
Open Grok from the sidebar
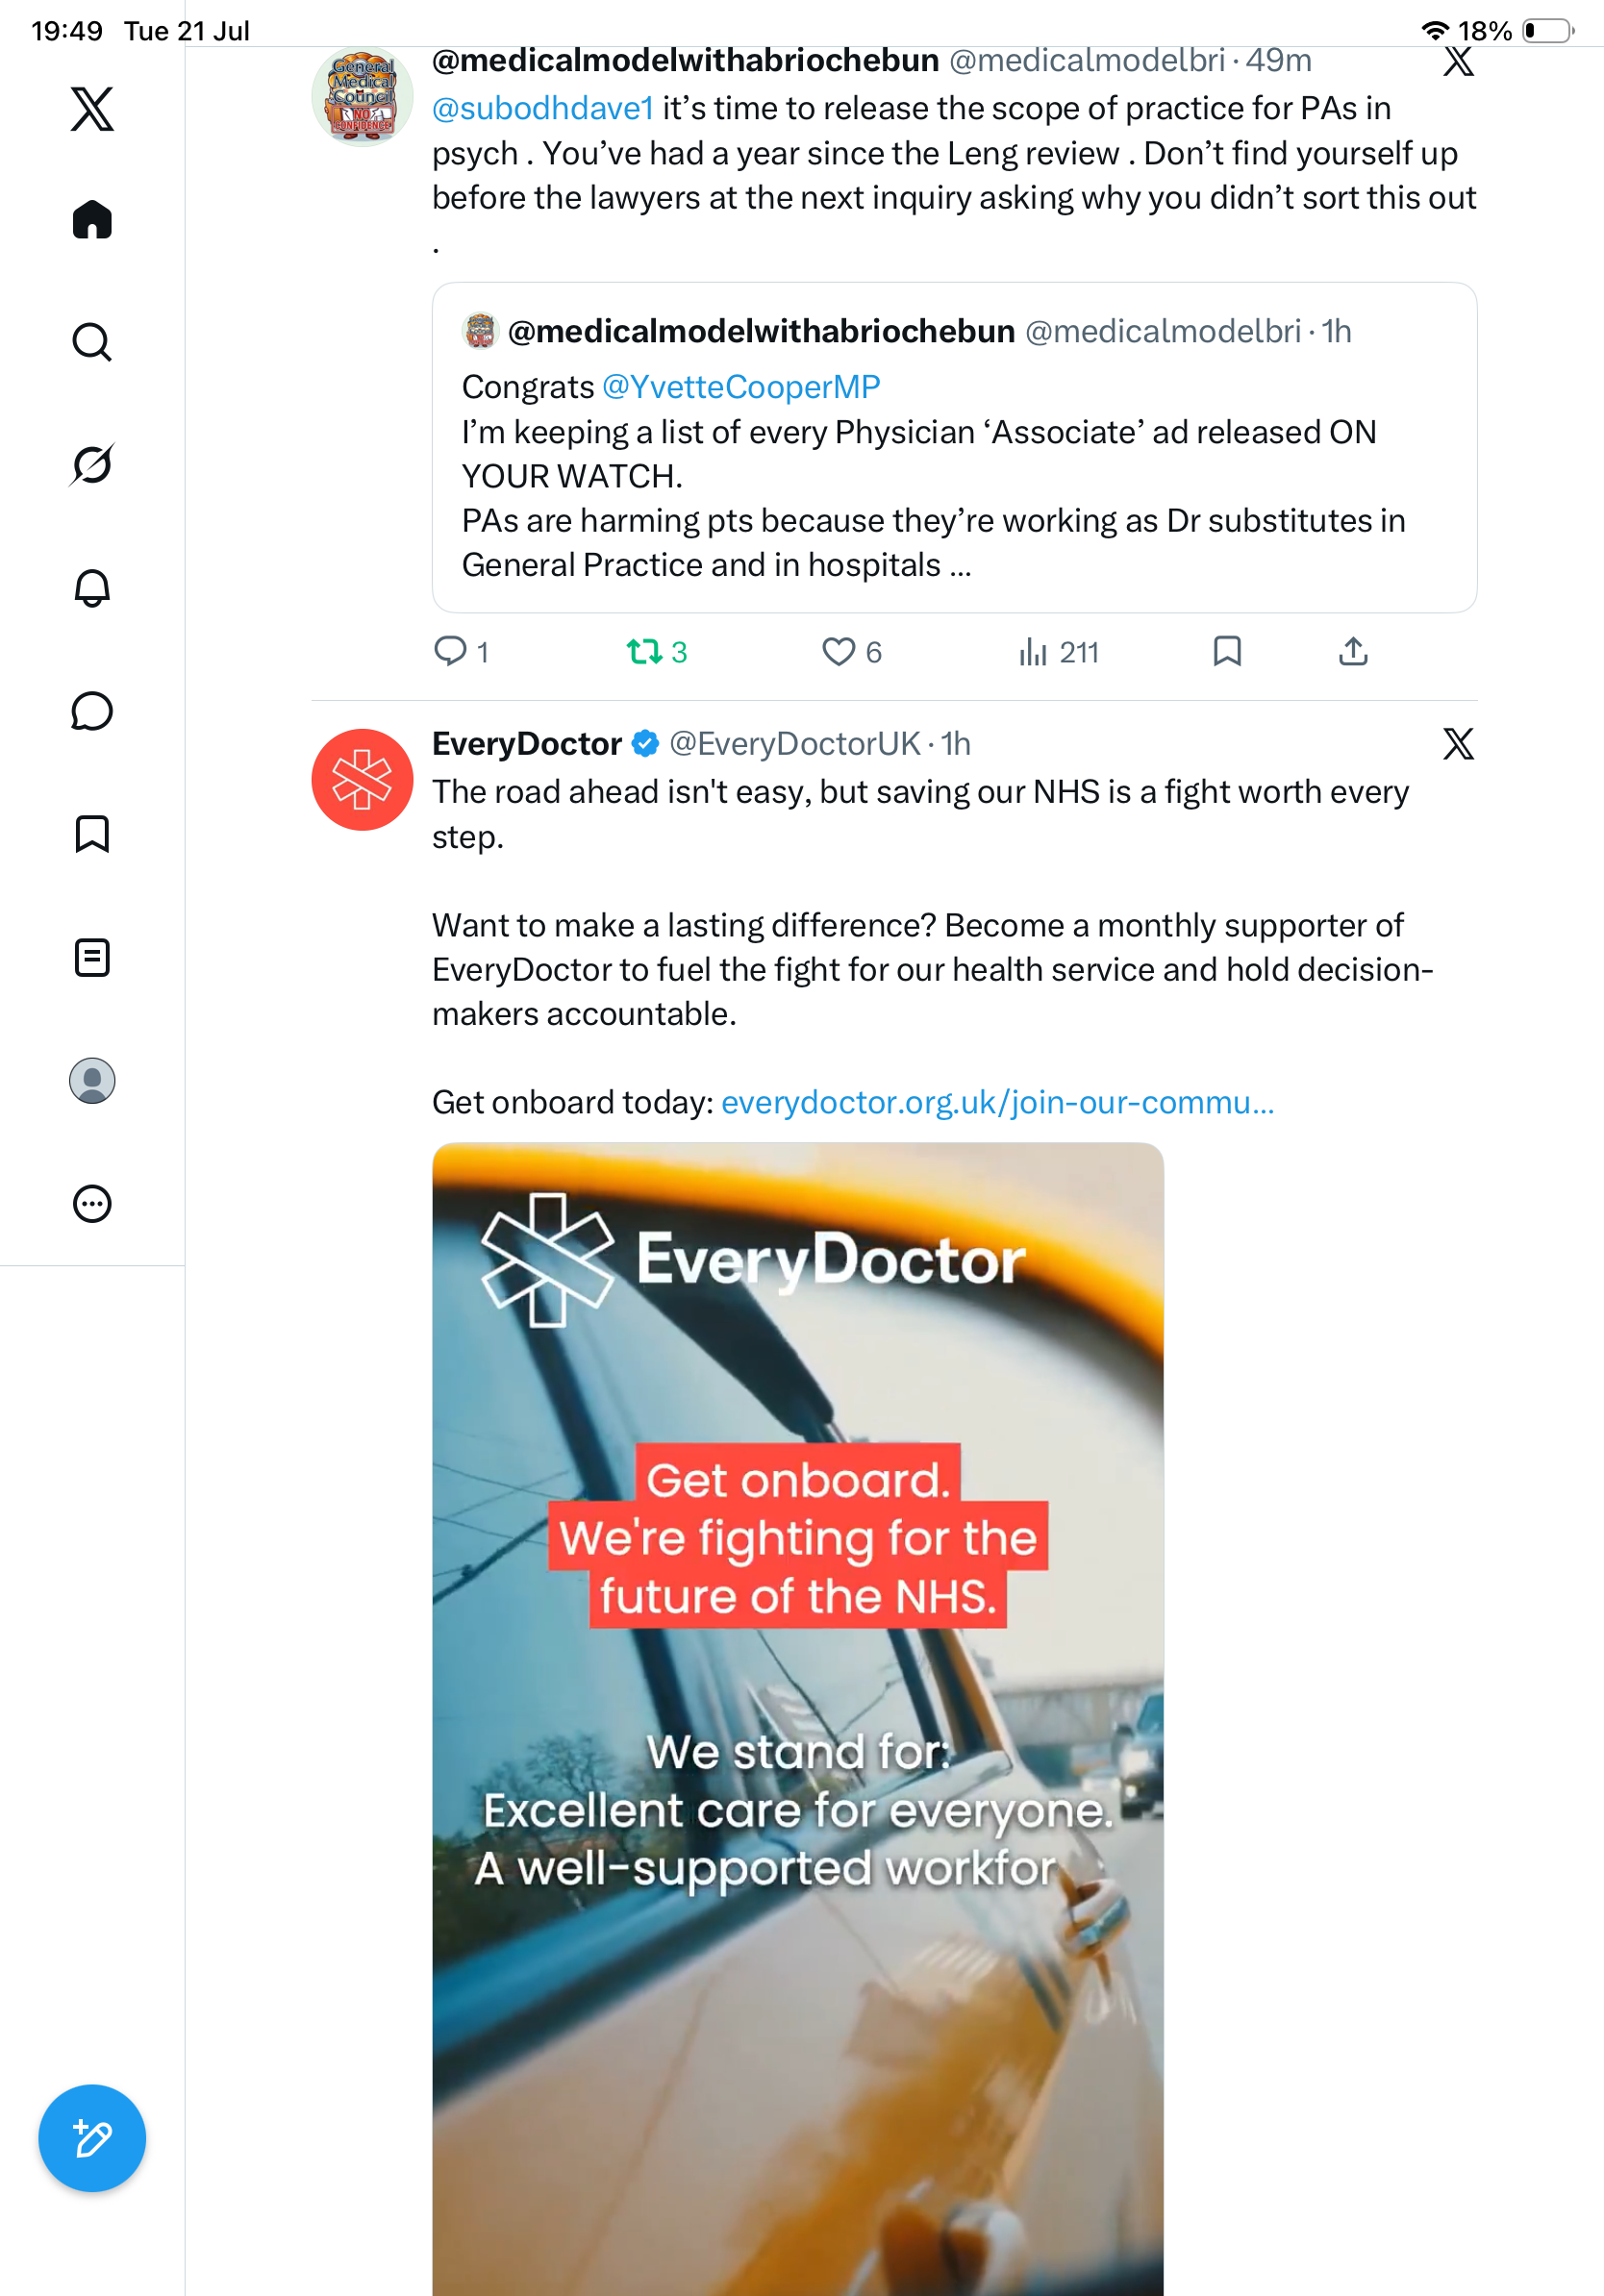pyautogui.click(x=92, y=465)
